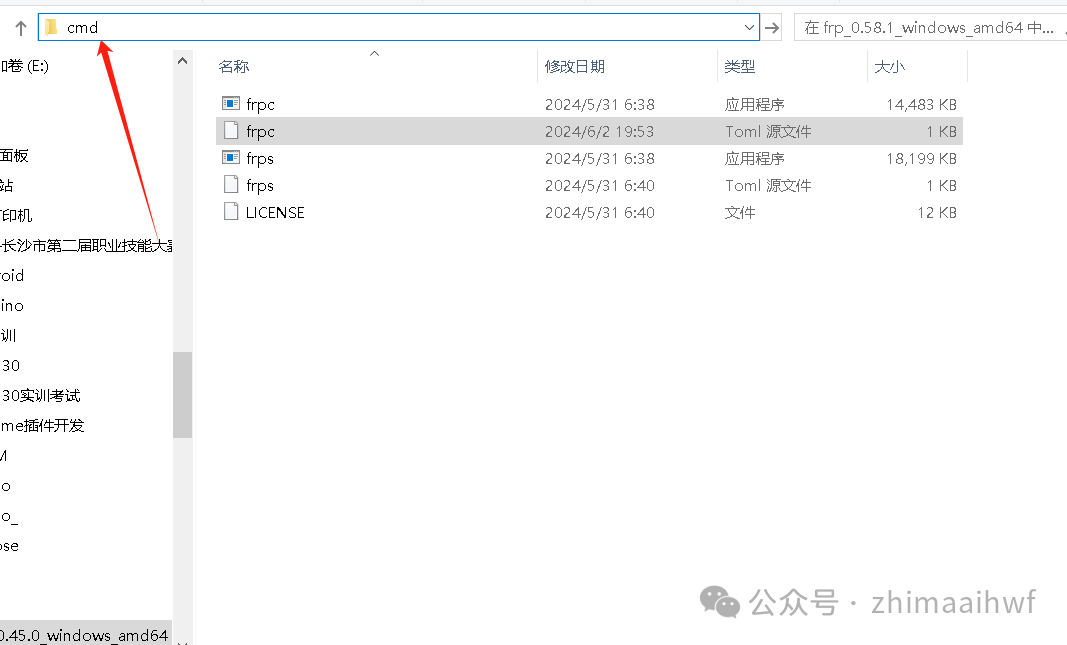
Task: Select the frps application icon
Action: tap(231, 158)
